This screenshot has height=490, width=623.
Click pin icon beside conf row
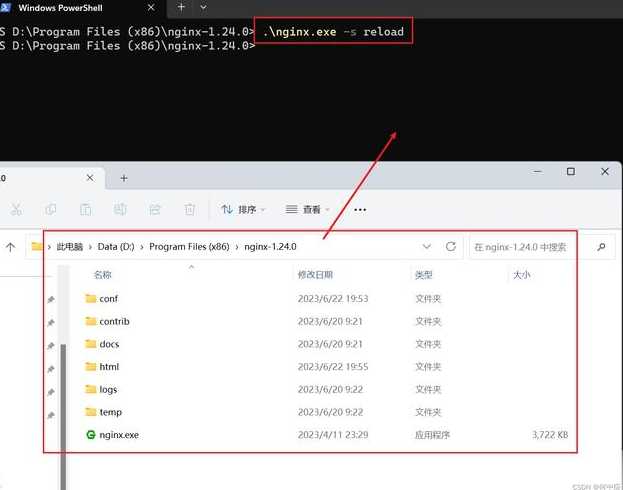pyautogui.click(x=51, y=299)
